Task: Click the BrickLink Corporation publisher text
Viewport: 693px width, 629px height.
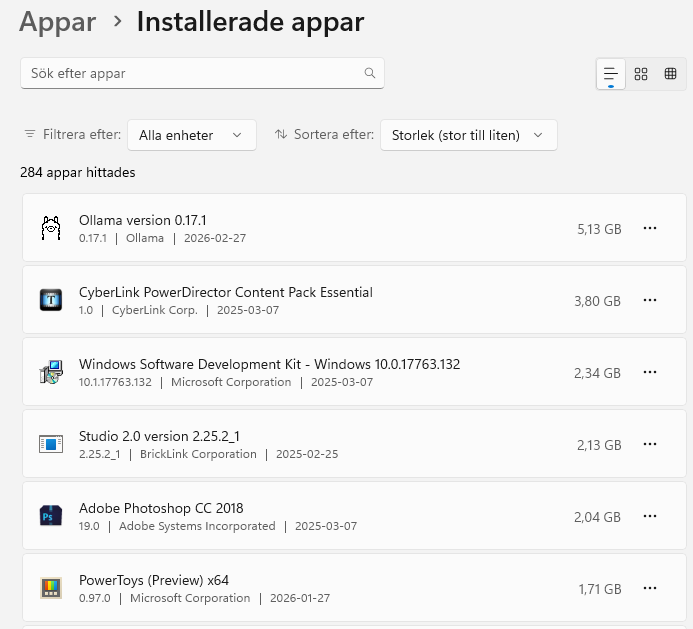Action: (198, 454)
